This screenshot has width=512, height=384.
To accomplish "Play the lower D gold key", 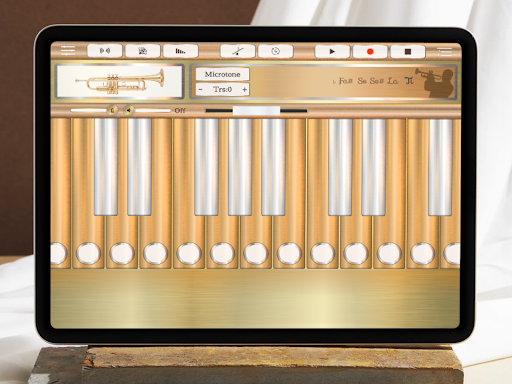I will coord(122,240).
